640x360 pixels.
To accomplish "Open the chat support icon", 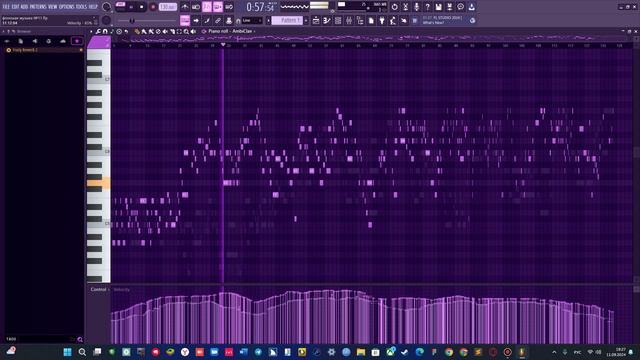I will click(x=460, y=7).
